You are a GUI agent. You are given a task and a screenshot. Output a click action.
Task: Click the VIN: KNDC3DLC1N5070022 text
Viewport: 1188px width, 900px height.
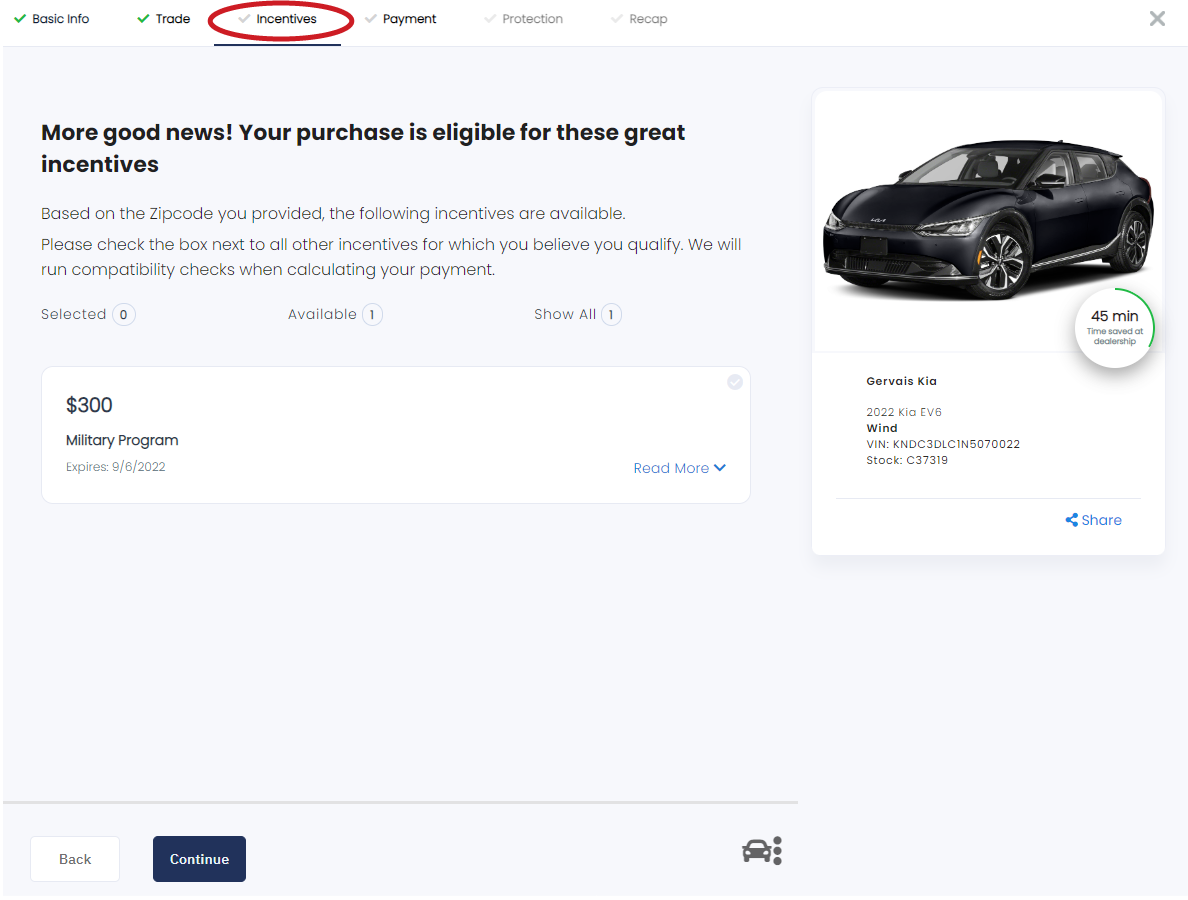[x=943, y=444]
